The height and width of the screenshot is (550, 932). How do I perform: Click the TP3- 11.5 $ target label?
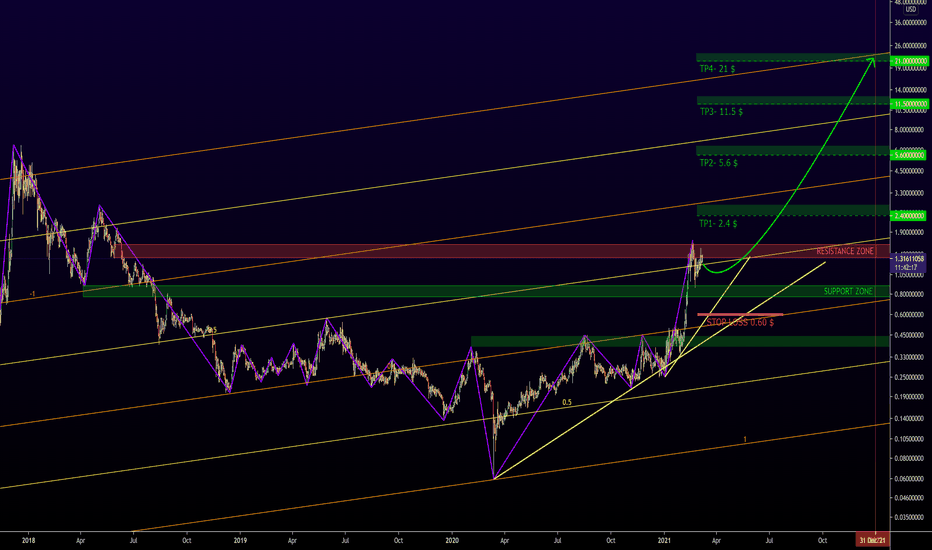click(x=721, y=112)
